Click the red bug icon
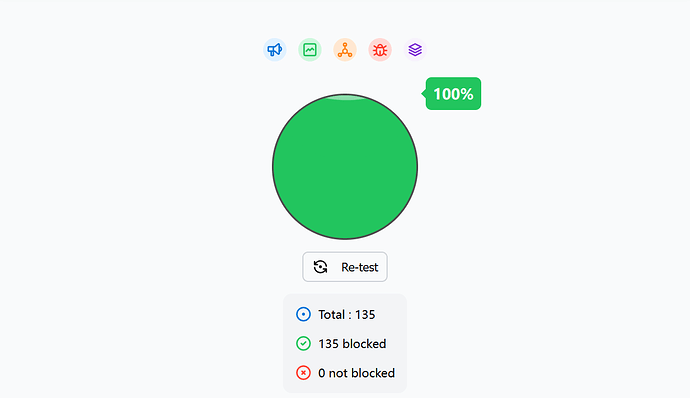Screen dimensions: 690x398 pyautogui.click(x=380, y=50)
